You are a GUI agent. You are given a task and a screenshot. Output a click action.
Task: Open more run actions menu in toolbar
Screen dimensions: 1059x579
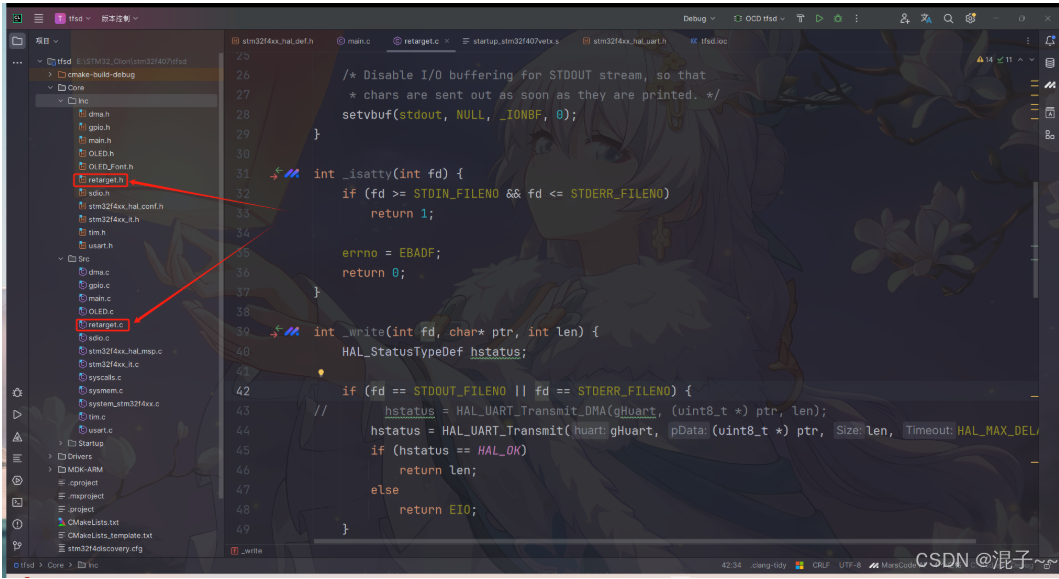click(856, 18)
